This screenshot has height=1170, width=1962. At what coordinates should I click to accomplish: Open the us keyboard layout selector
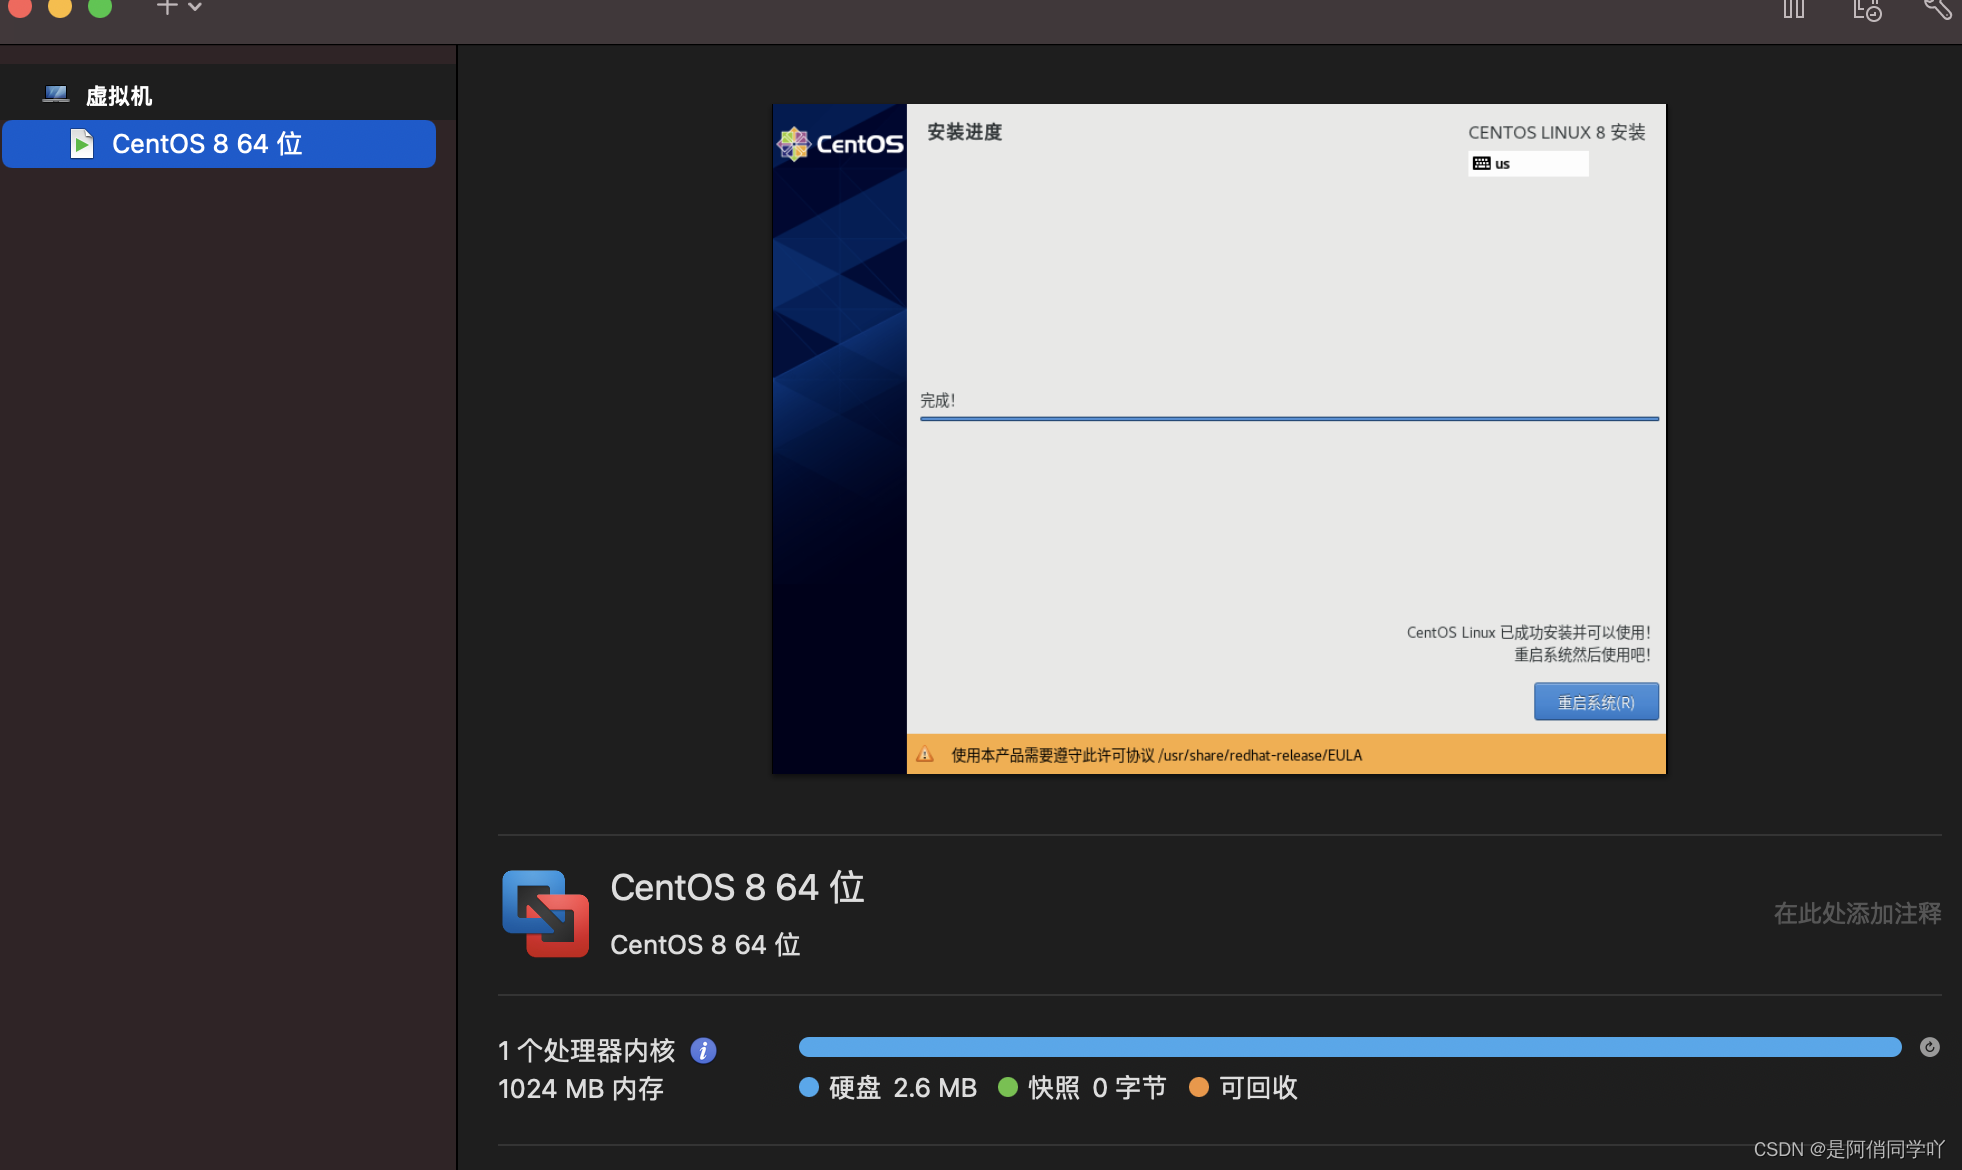coord(1527,164)
